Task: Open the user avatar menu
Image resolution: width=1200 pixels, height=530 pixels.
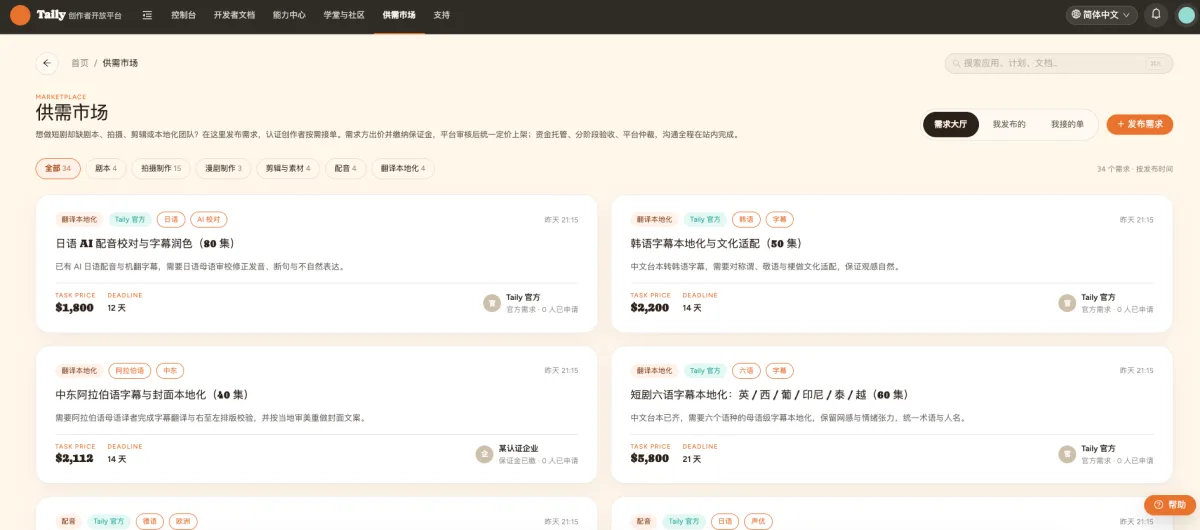Action: [x=1186, y=15]
